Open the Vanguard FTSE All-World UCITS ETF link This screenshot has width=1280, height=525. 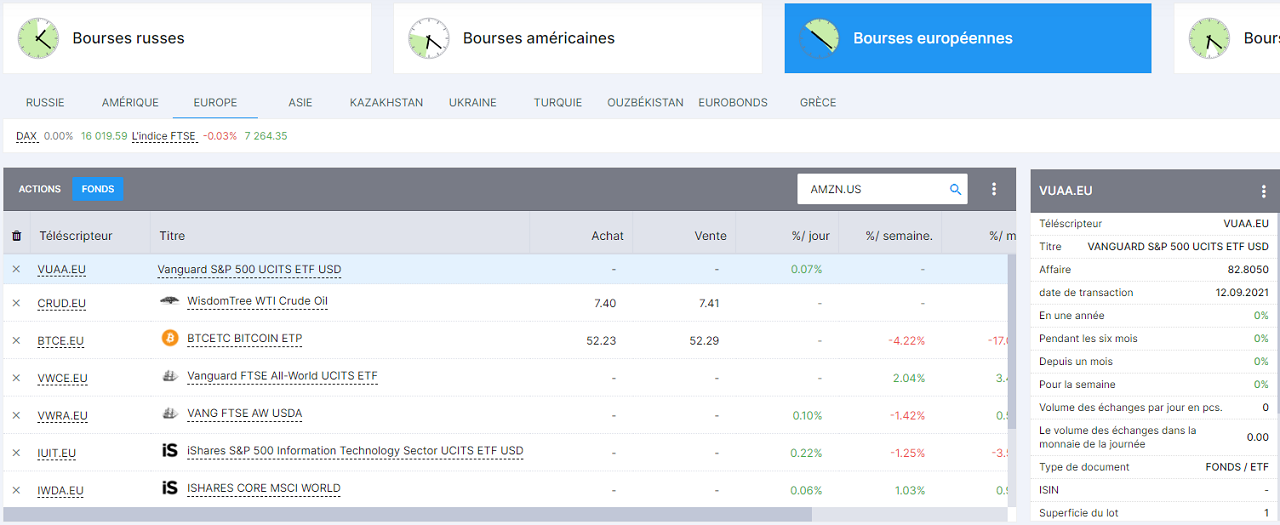tap(282, 376)
